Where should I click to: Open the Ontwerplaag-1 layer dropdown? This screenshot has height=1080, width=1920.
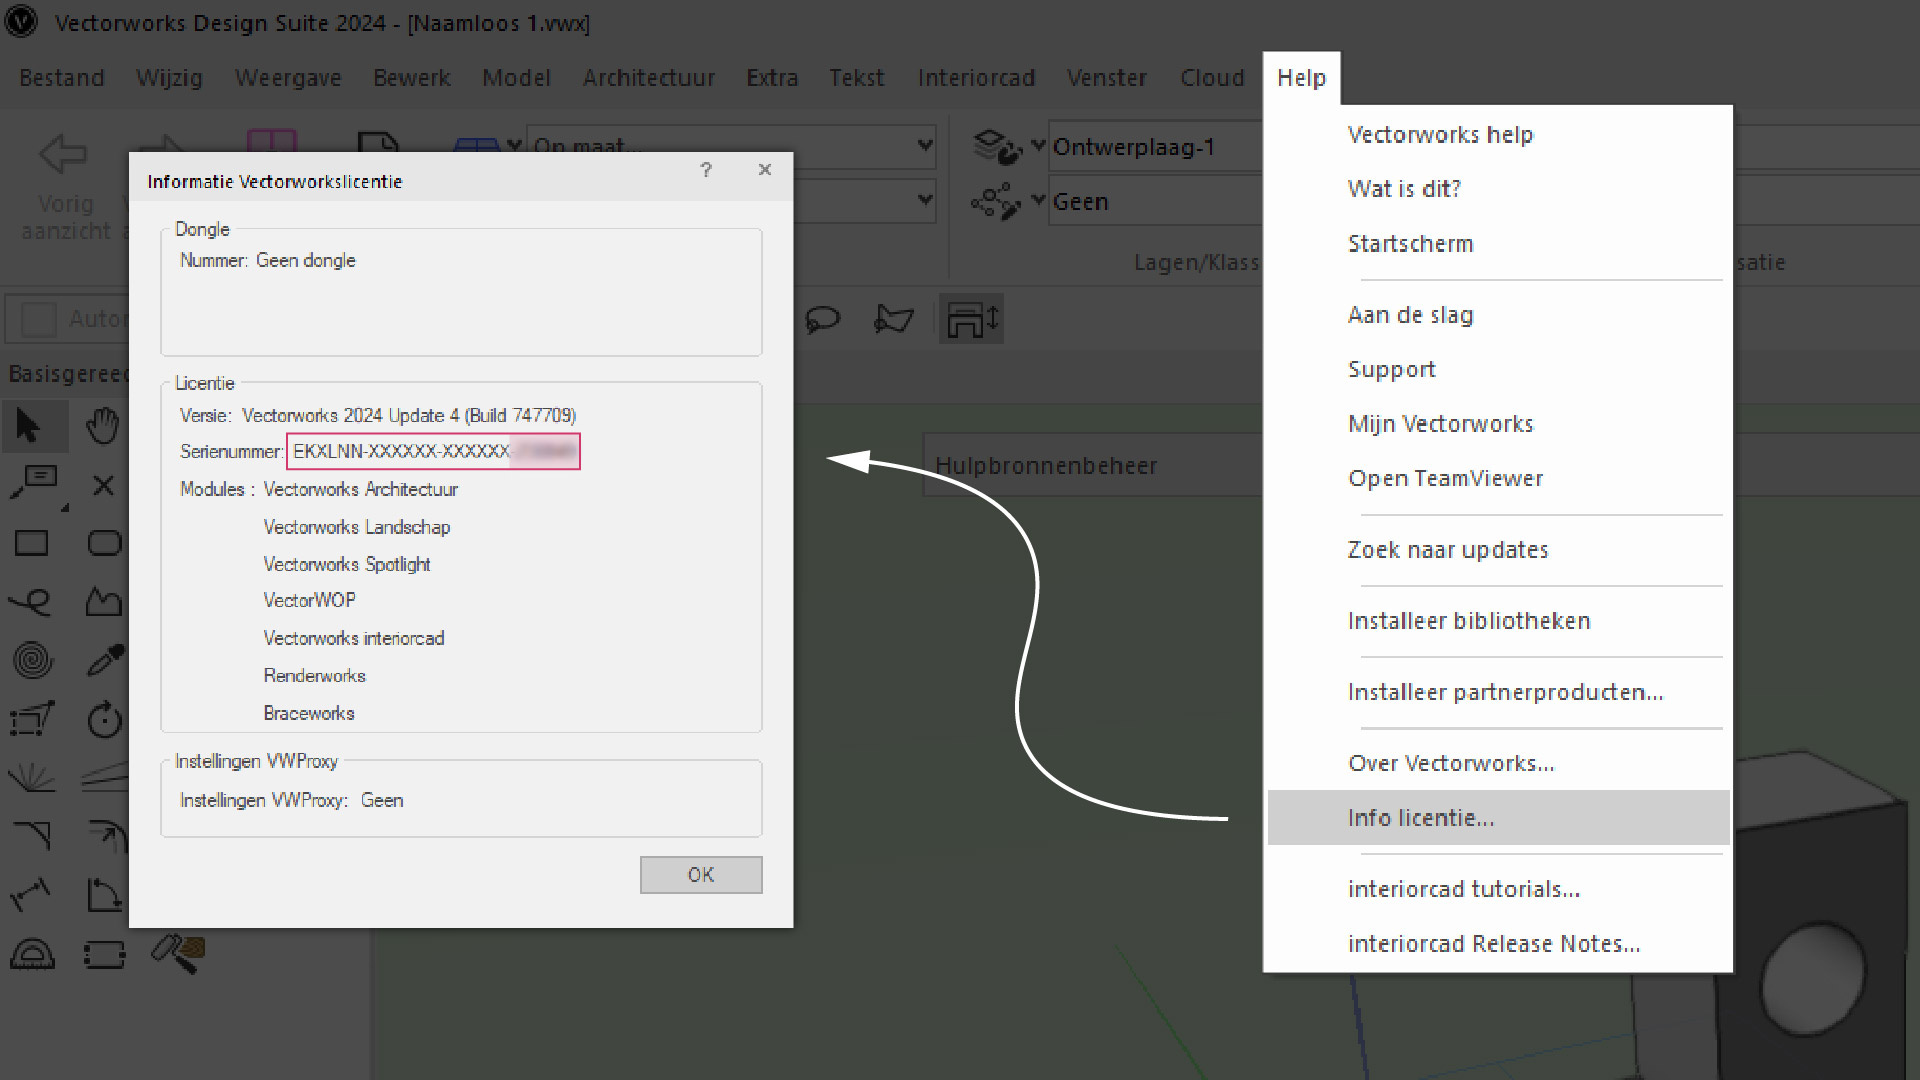point(1156,147)
